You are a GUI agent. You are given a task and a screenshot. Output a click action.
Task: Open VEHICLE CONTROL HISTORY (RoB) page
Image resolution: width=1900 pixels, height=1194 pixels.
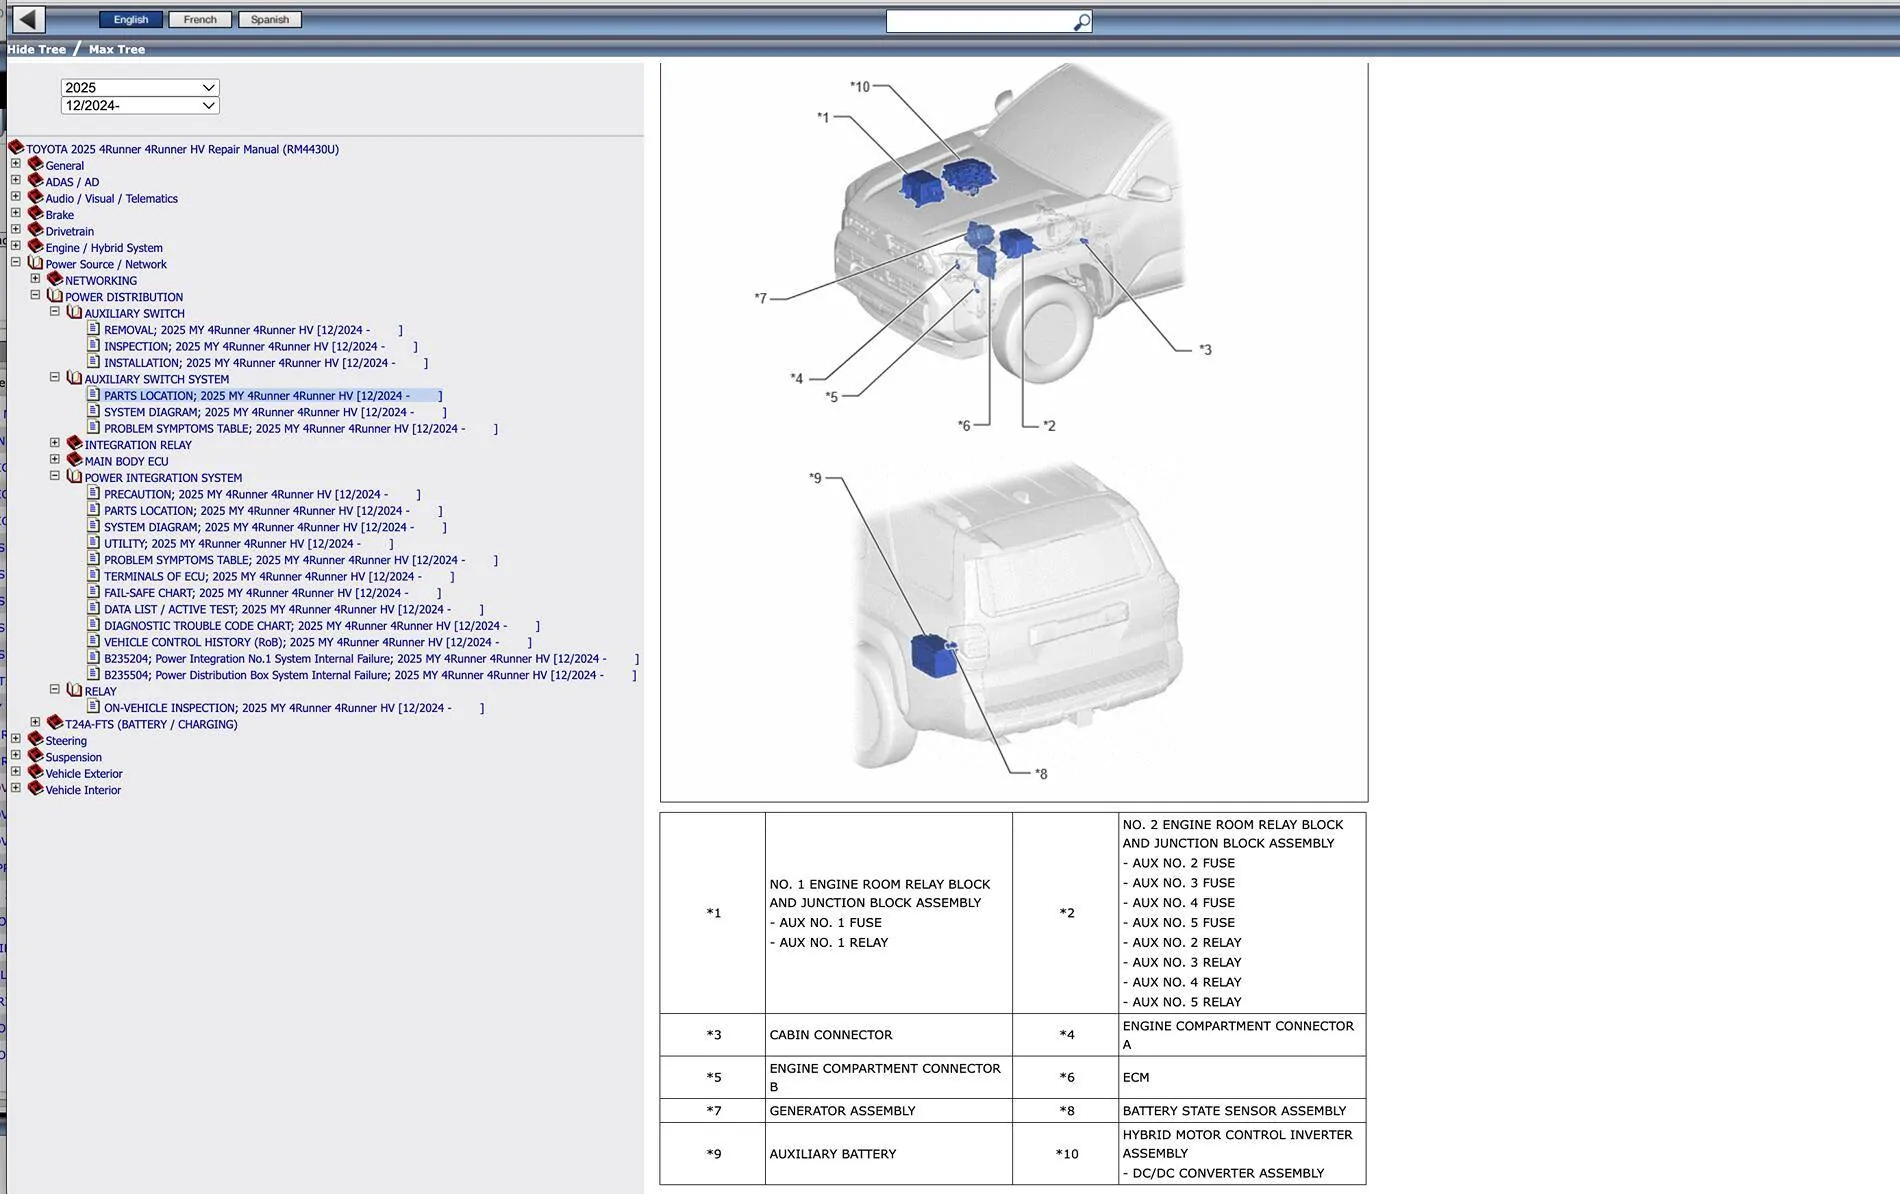pos(318,642)
